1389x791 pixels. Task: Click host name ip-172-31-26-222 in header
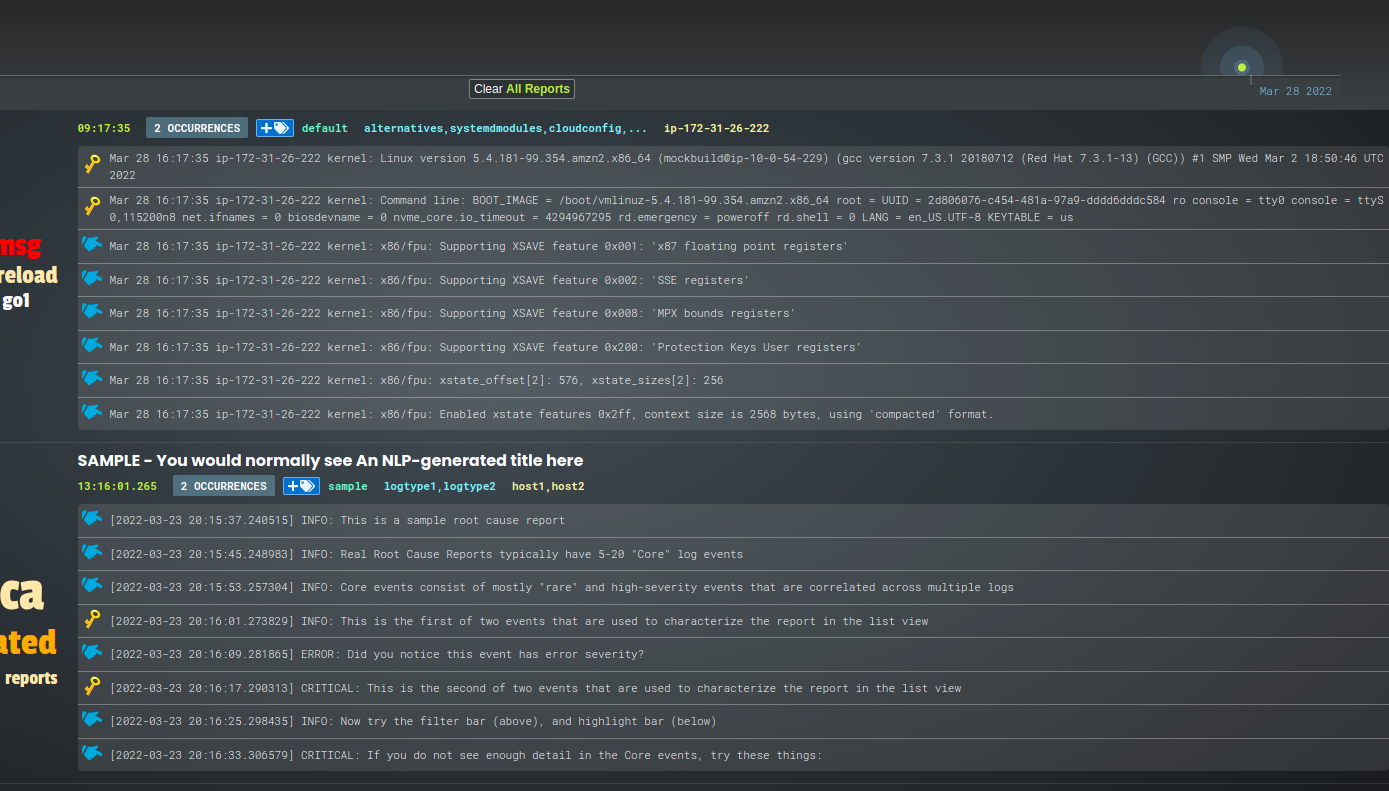pos(717,128)
